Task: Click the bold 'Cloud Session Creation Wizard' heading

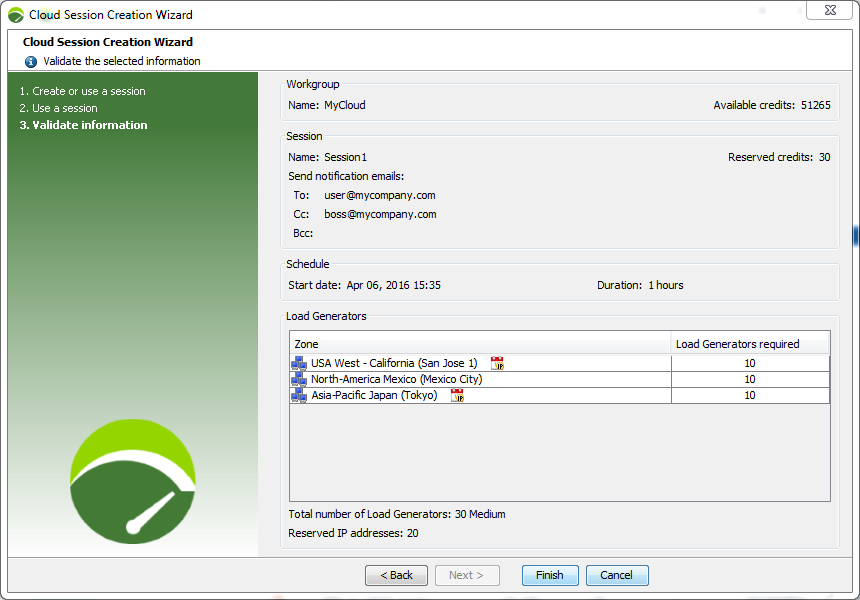Action: coord(108,42)
